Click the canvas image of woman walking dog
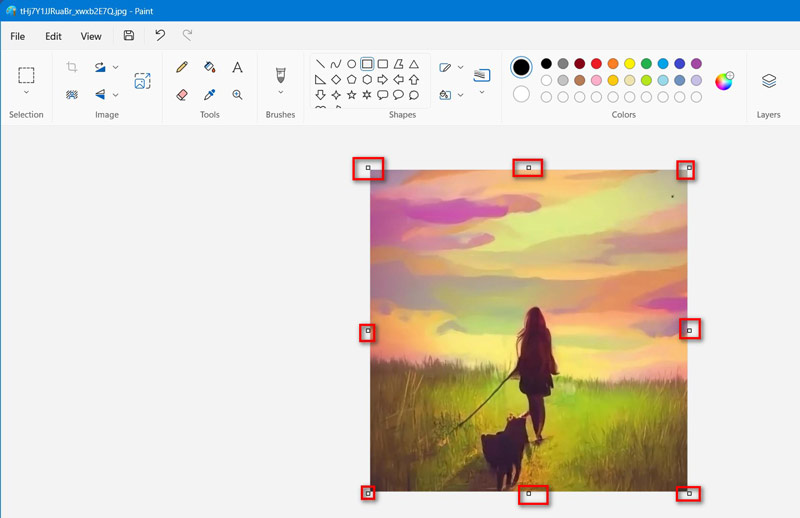This screenshot has height=518, width=800. pos(529,331)
